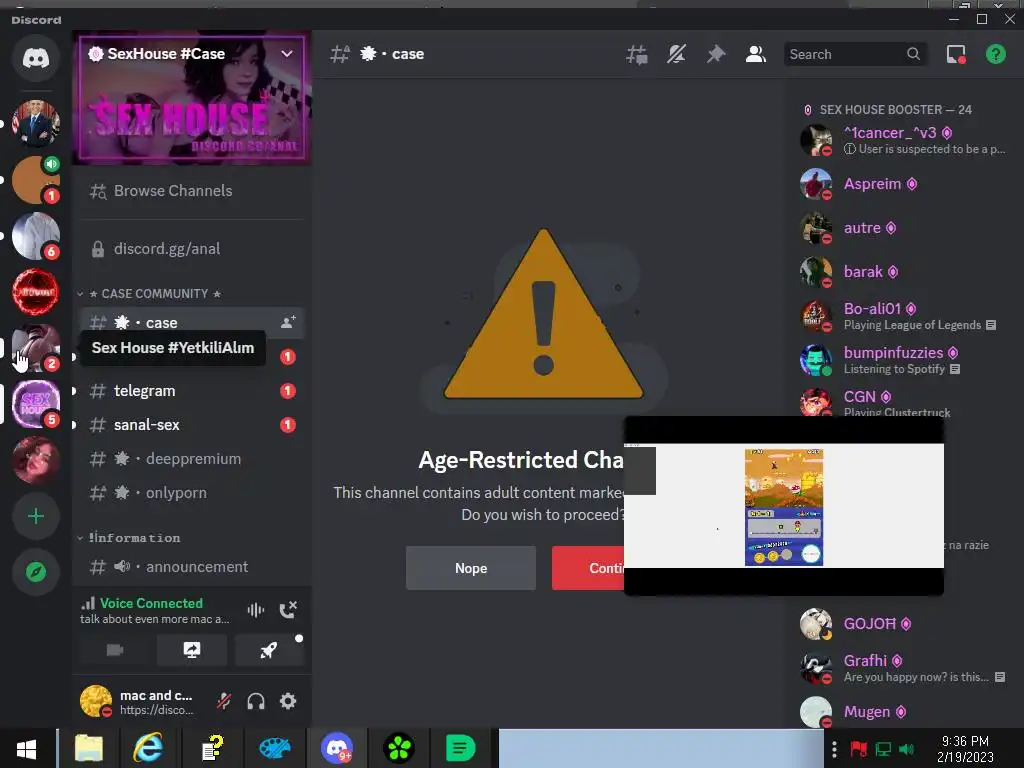This screenshot has height=768, width=1024.
Task: Click the game stream popout preview
Action: [x=784, y=506]
